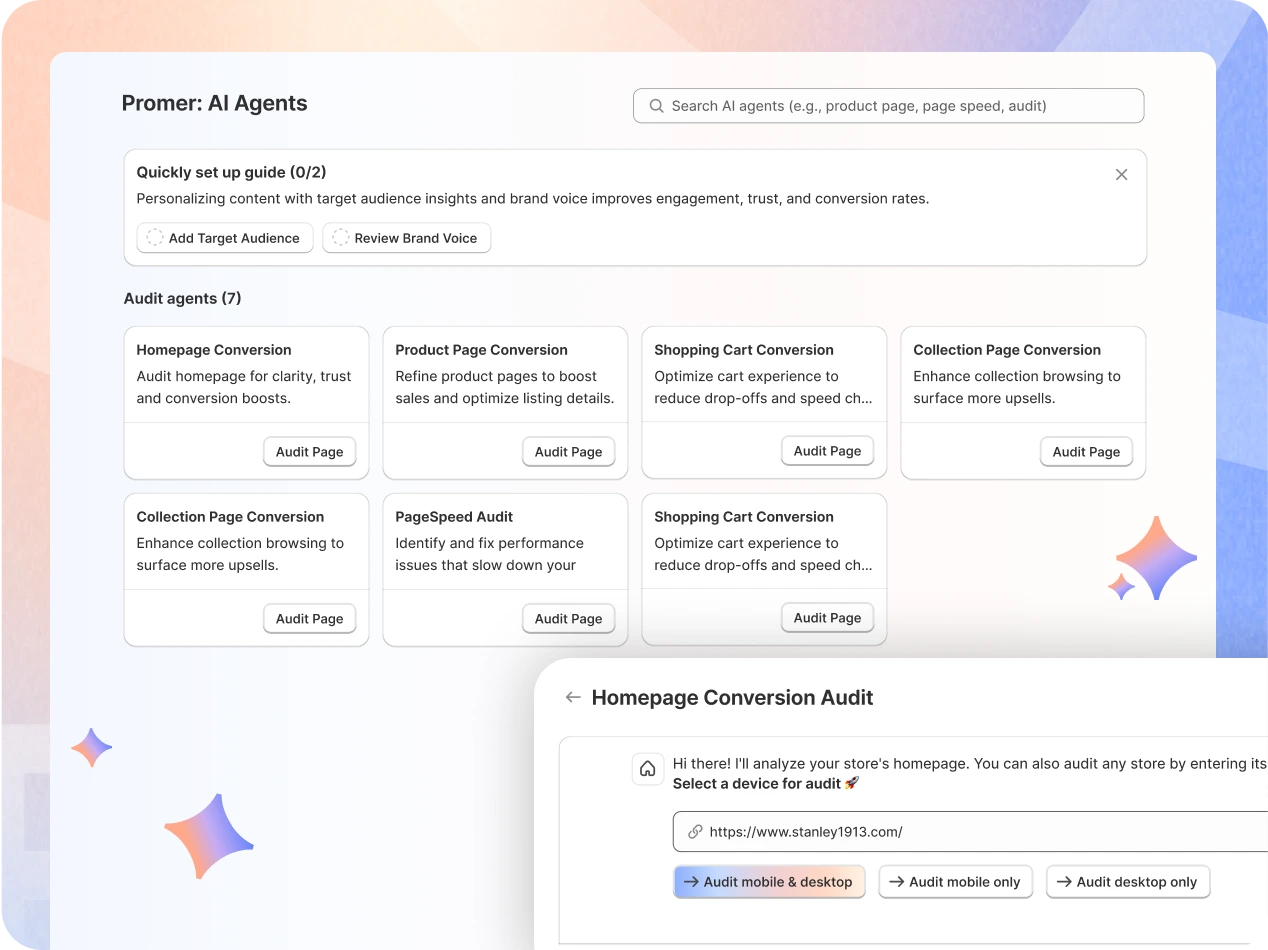The image size is (1268, 950).
Task: Click the search magnifier icon
Action: click(x=656, y=106)
